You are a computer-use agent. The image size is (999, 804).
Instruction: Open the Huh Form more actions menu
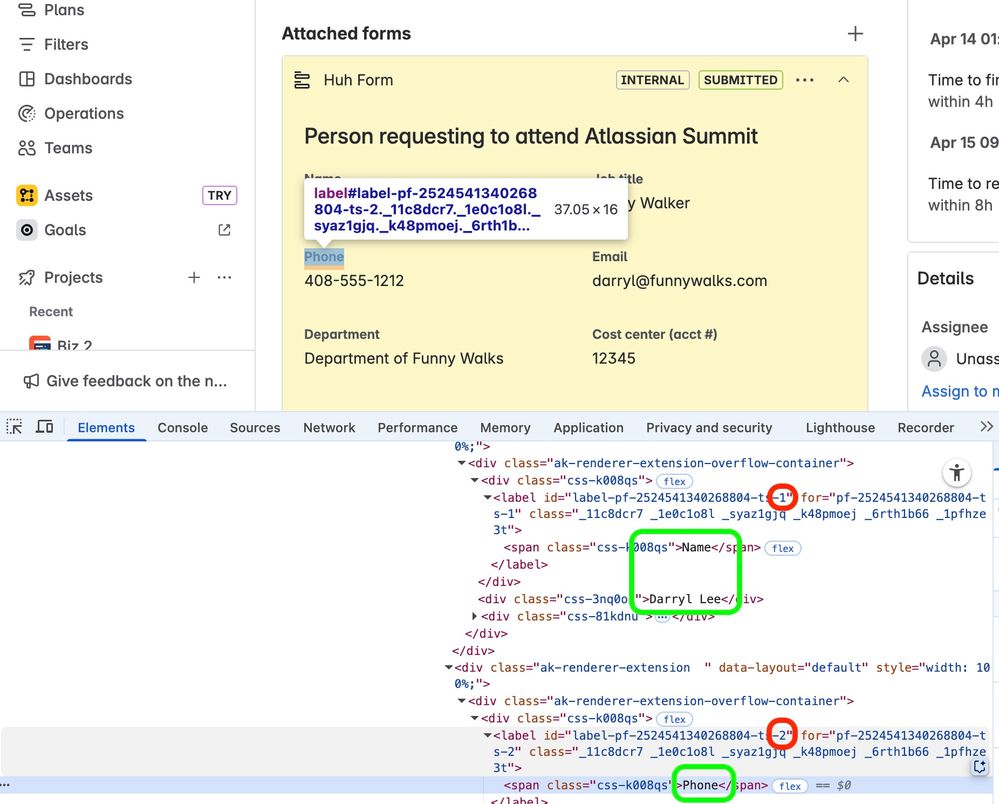click(805, 80)
